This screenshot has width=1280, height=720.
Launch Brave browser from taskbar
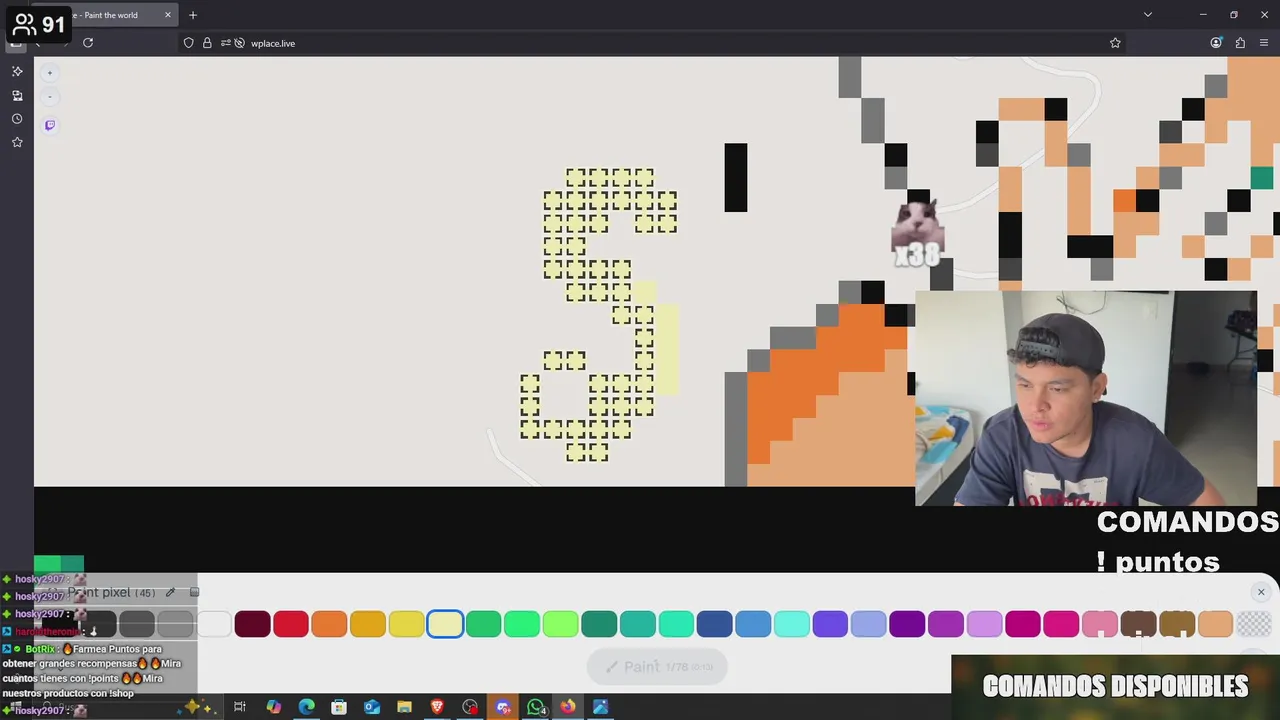[x=437, y=707]
